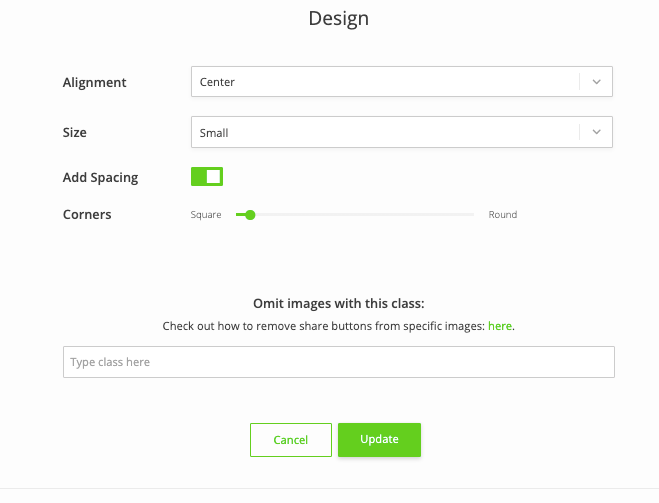Open the green "here" link
This screenshot has width=659, height=503.
[x=500, y=326]
